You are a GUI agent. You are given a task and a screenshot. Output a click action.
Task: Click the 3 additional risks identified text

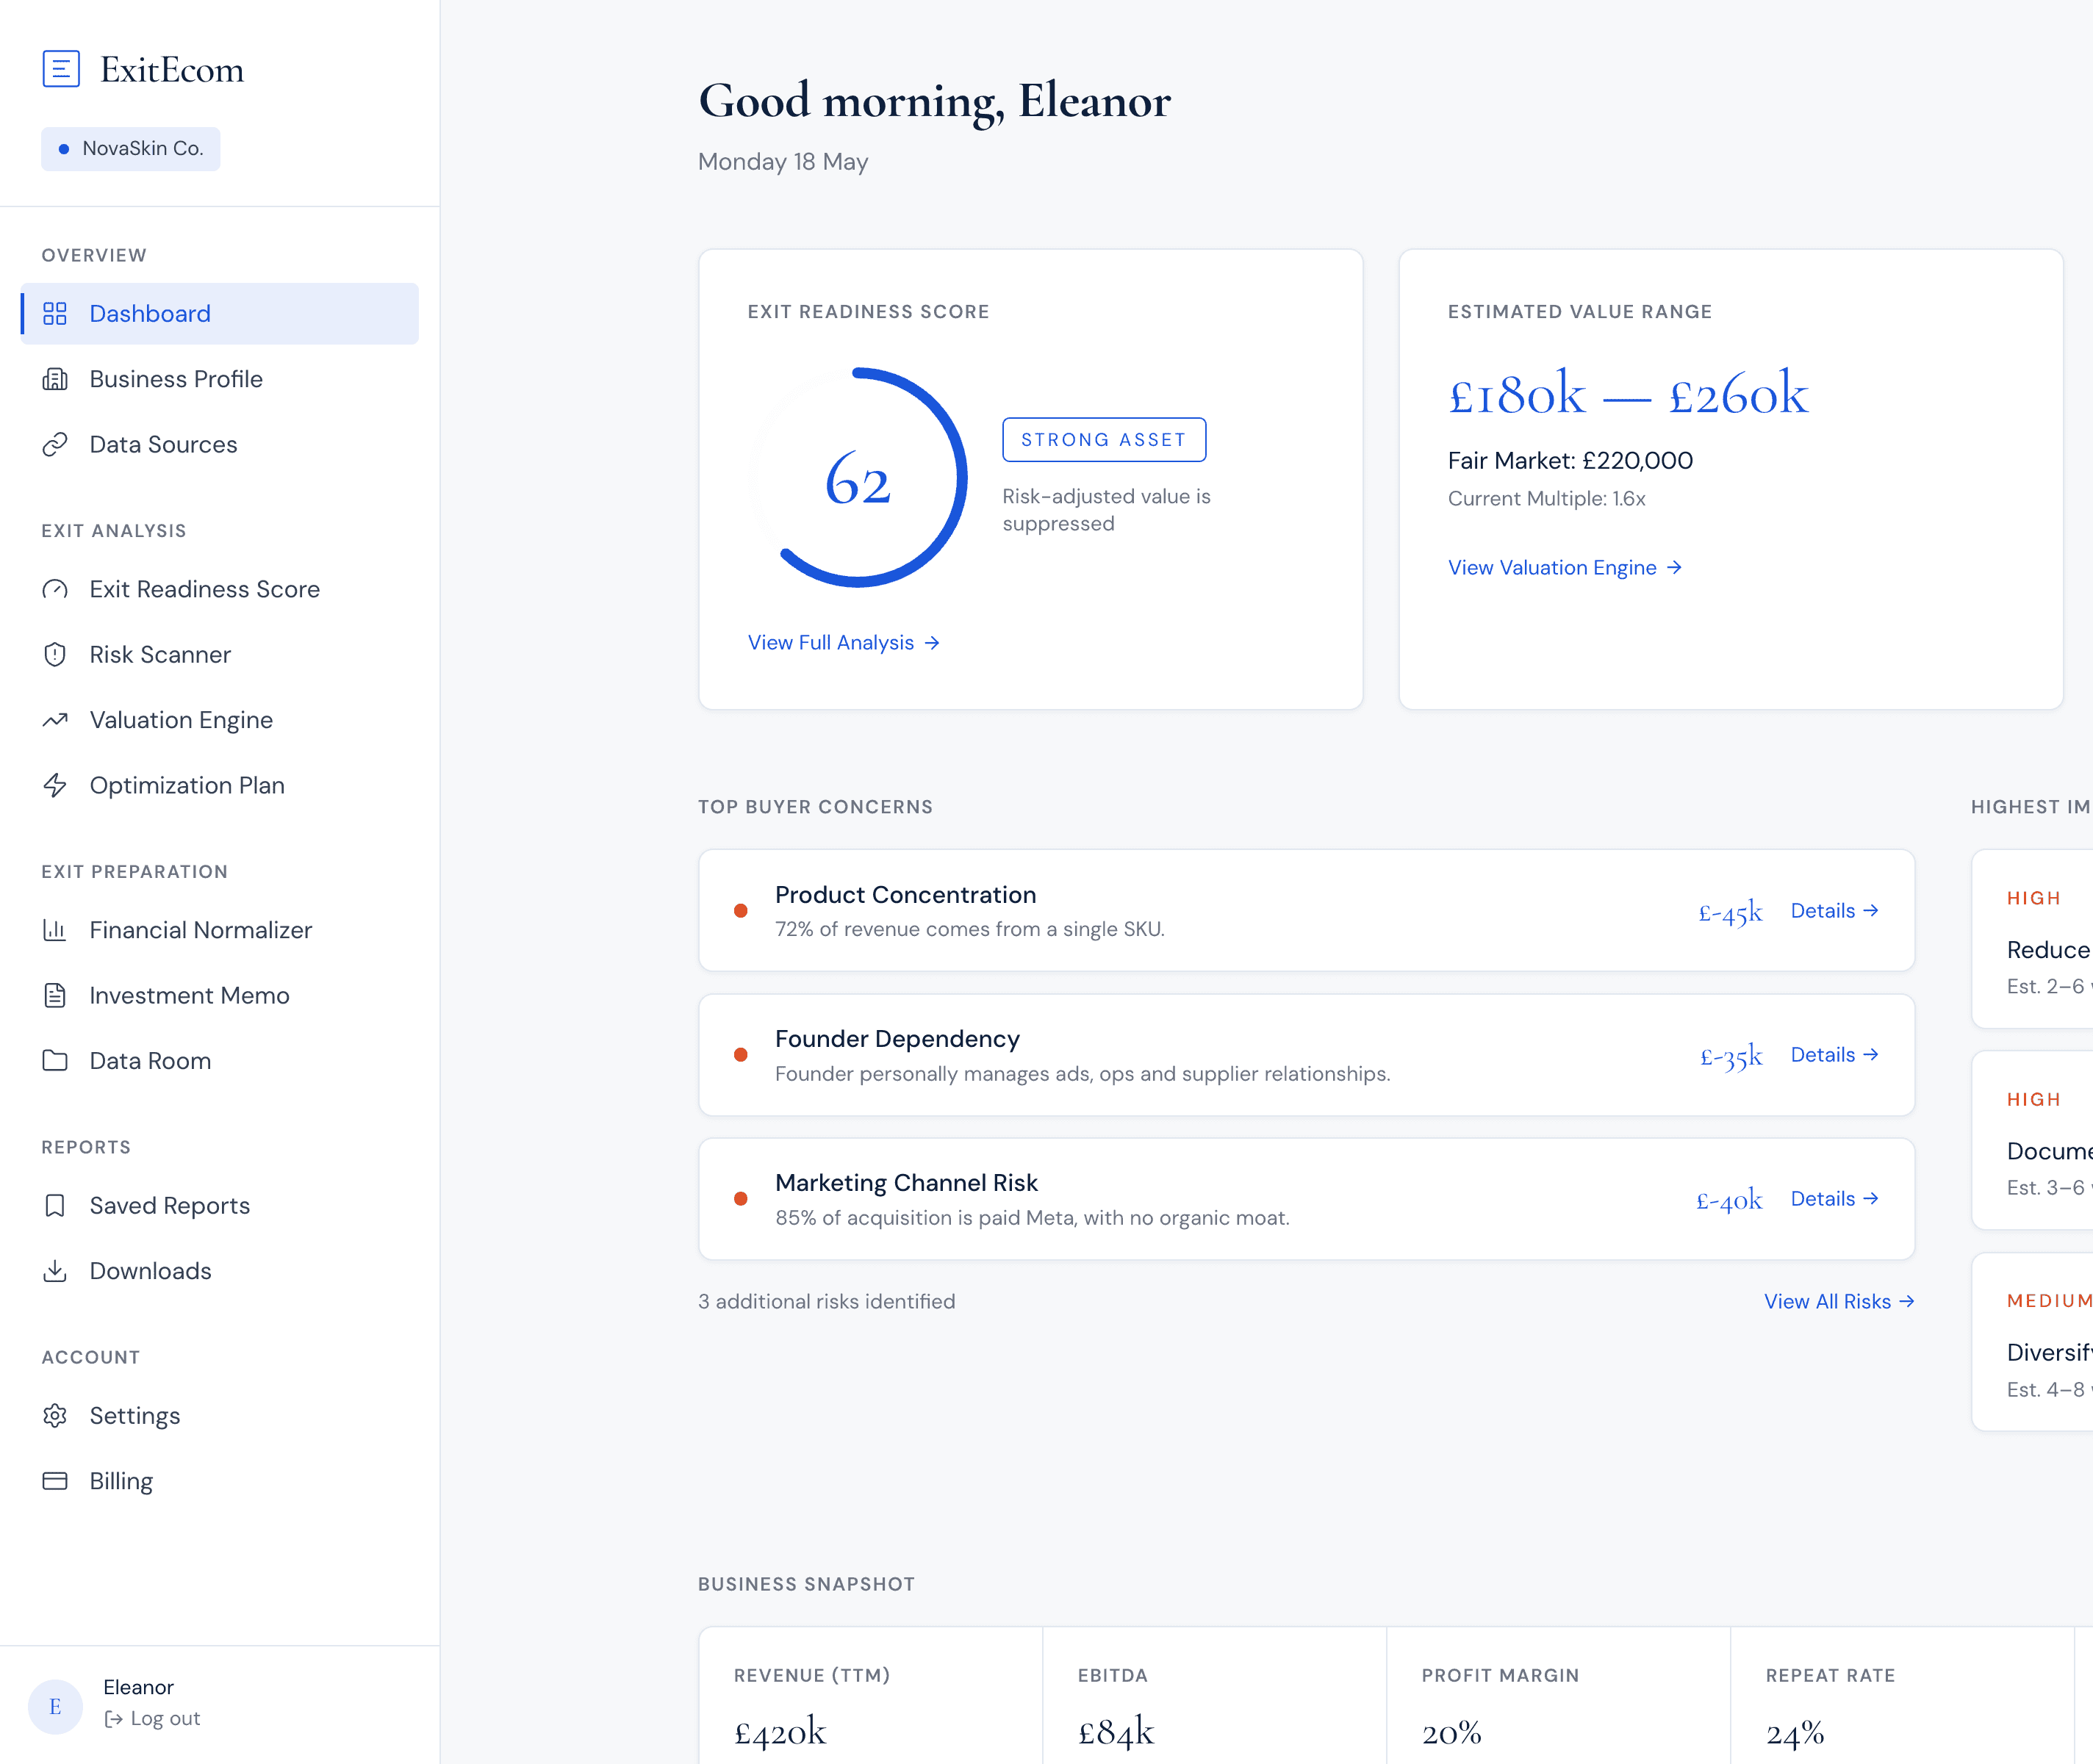827,1302
